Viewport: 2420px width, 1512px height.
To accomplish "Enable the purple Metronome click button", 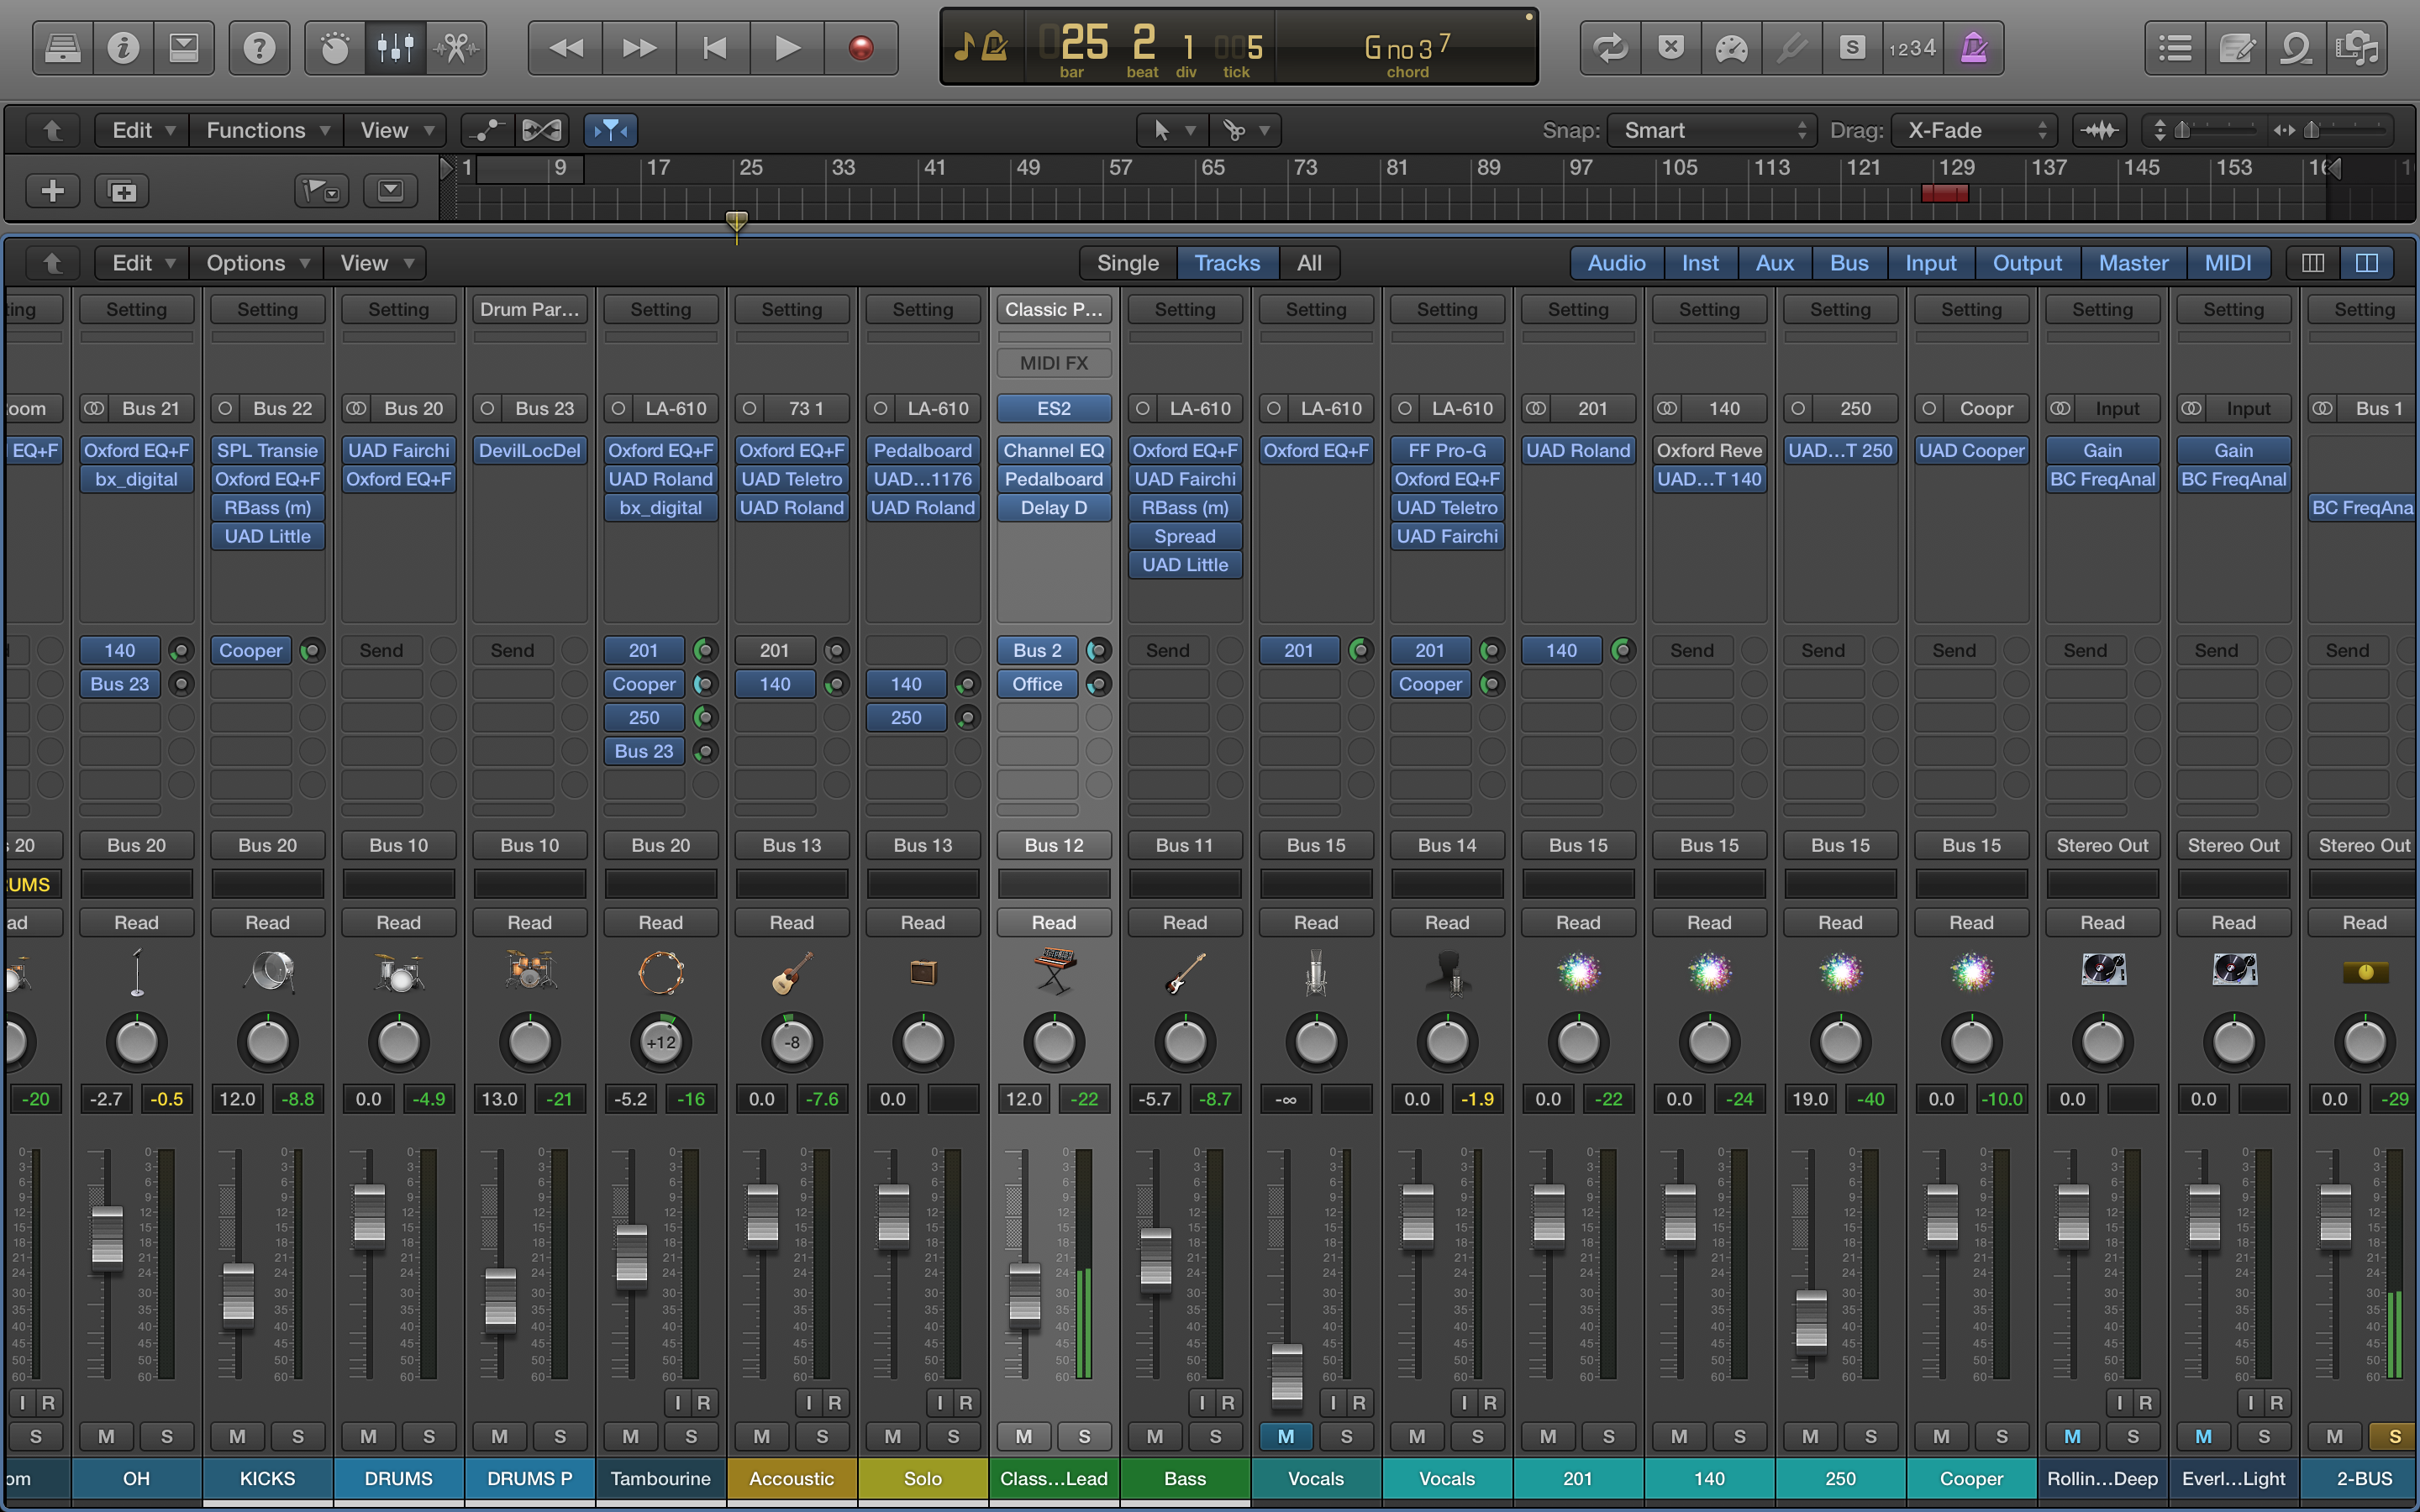I will click(x=1973, y=47).
